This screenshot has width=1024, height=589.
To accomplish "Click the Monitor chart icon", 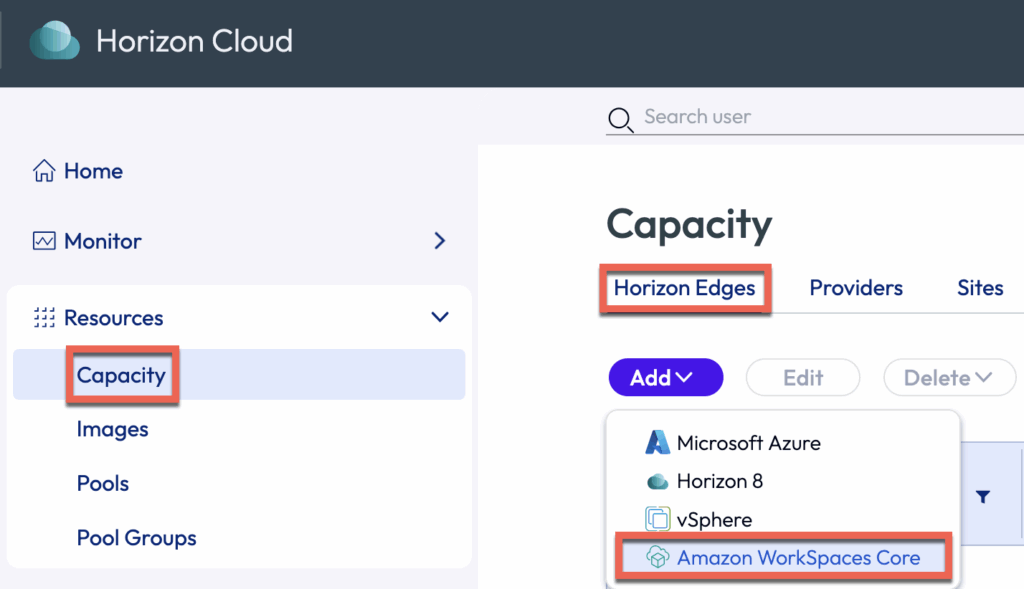I will pyautogui.click(x=44, y=241).
